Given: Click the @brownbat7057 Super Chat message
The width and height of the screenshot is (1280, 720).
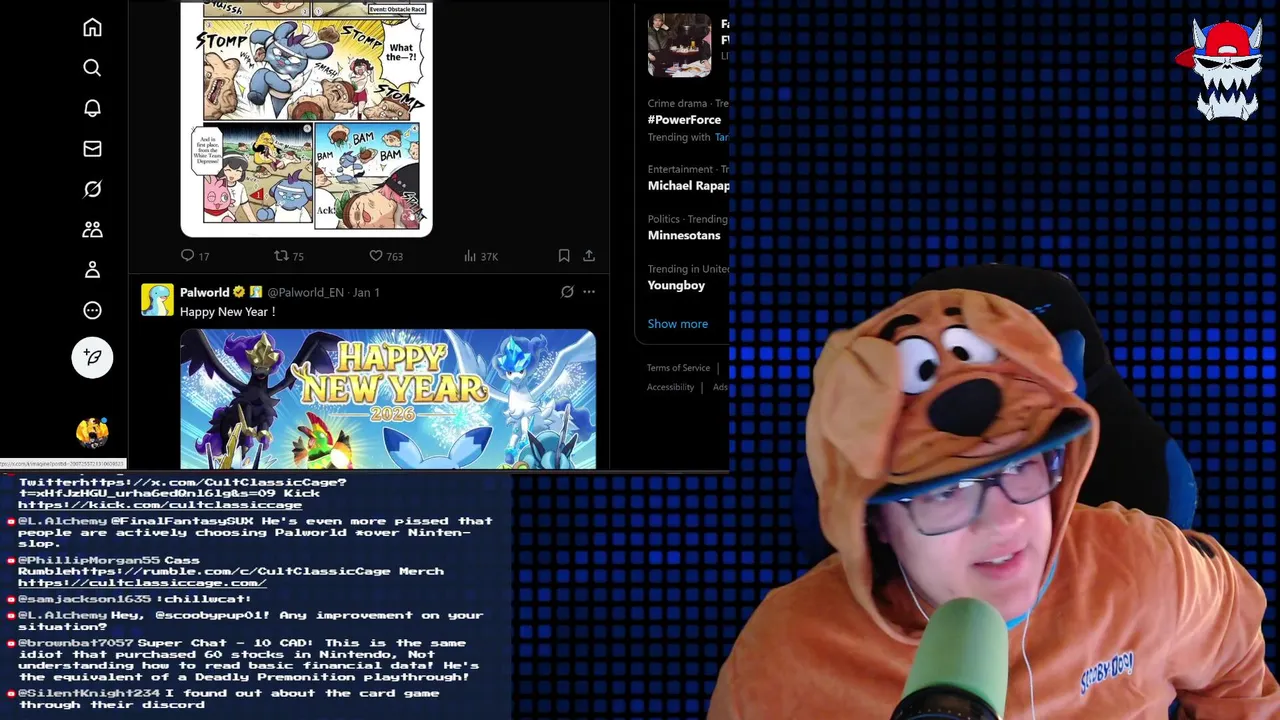Looking at the screenshot, I should tap(248, 660).
